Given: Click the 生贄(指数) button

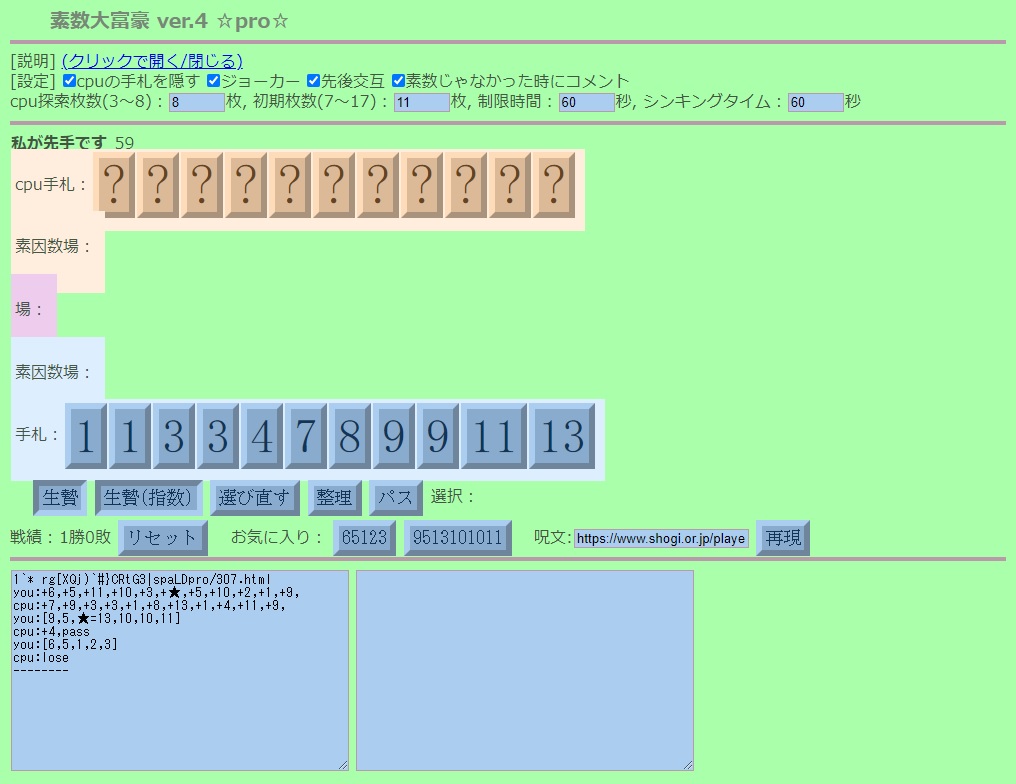Looking at the screenshot, I should [x=148, y=498].
